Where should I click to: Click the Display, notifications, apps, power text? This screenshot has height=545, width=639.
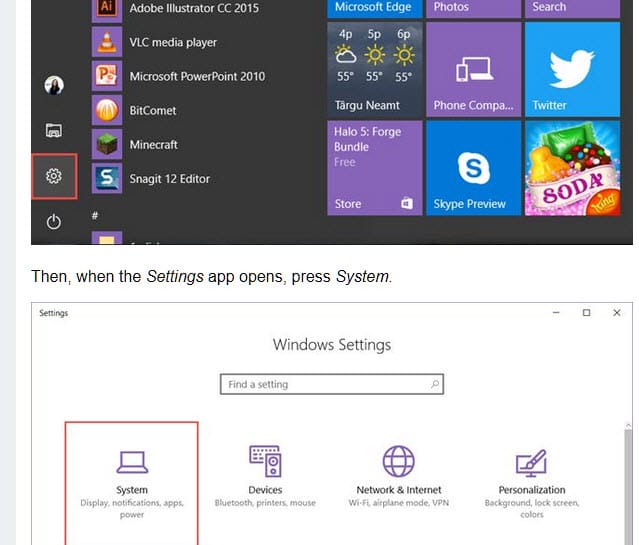[132, 508]
